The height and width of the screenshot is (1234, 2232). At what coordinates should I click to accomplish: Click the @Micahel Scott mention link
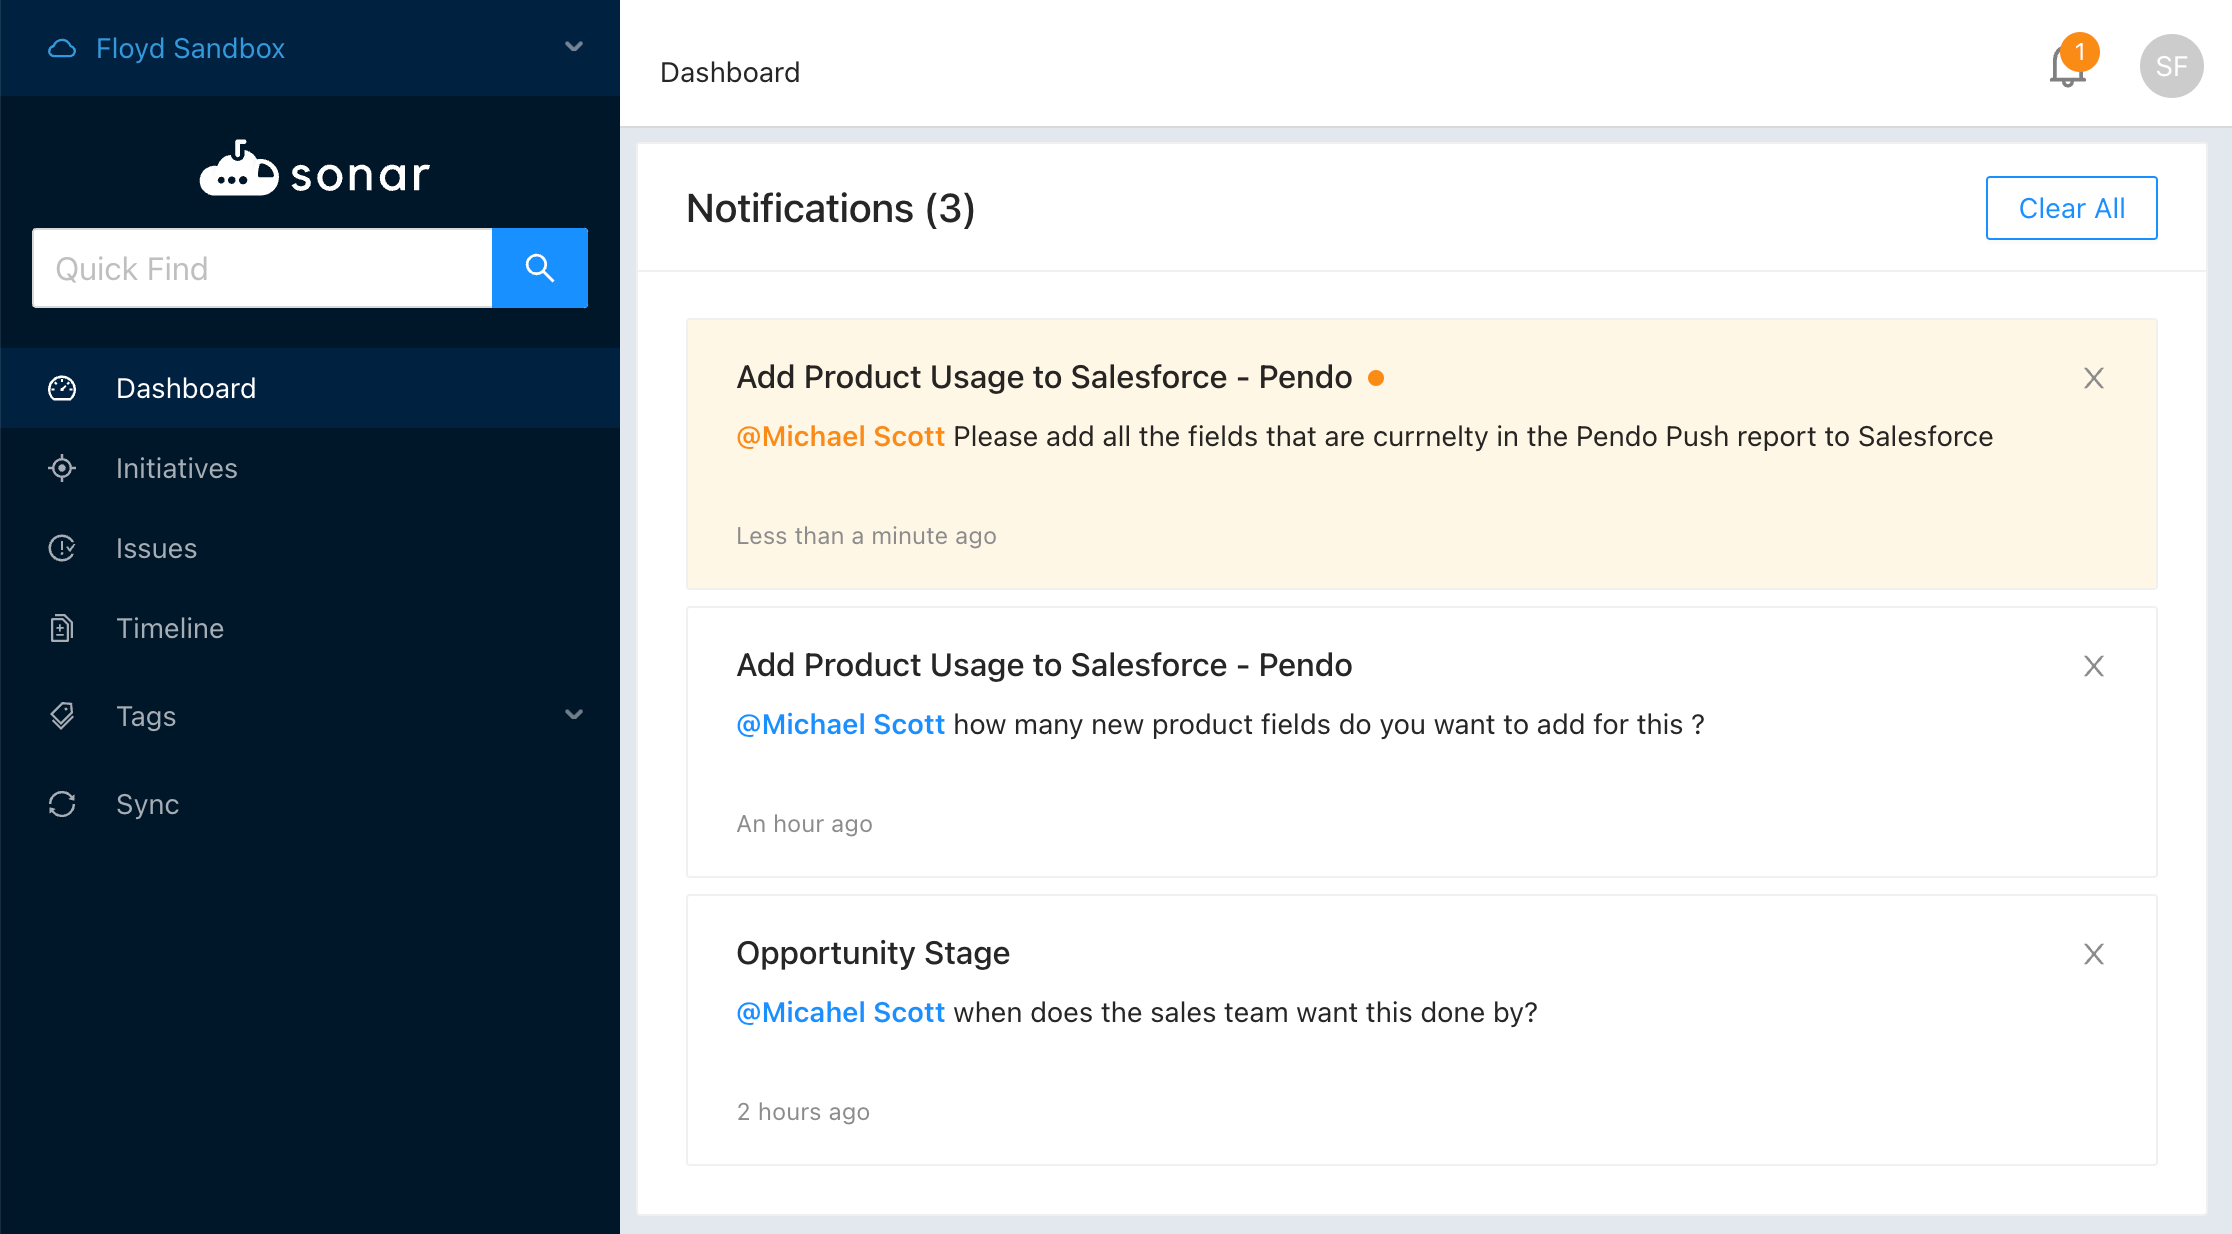pyautogui.click(x=840, y=1012)
